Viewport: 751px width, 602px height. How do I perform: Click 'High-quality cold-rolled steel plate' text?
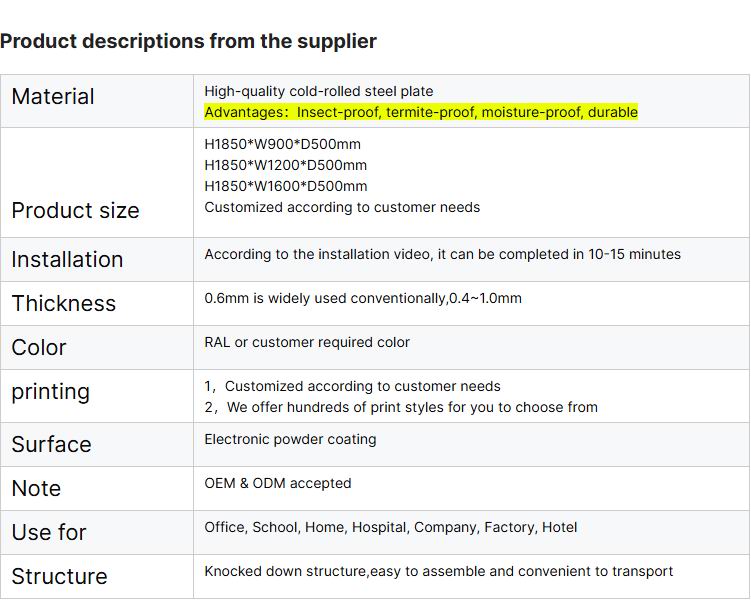coord(319,91)
